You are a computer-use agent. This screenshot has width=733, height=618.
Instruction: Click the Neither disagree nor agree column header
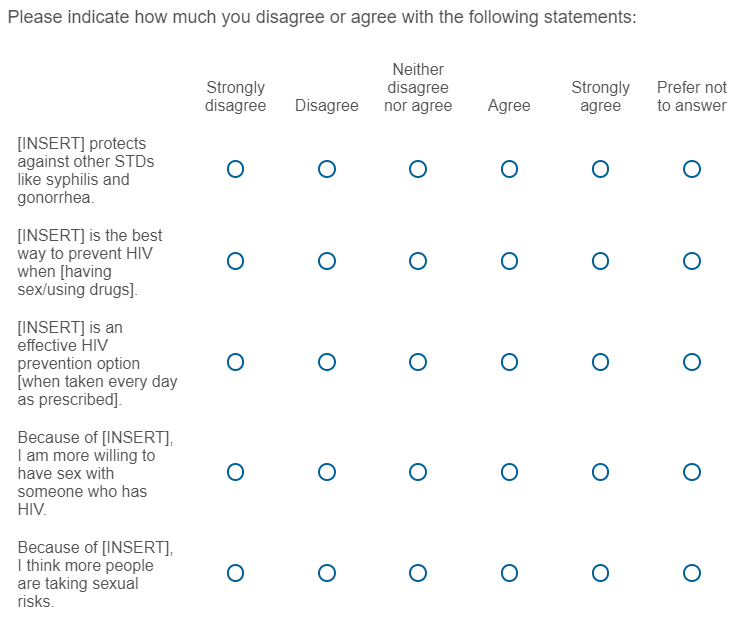418,87
